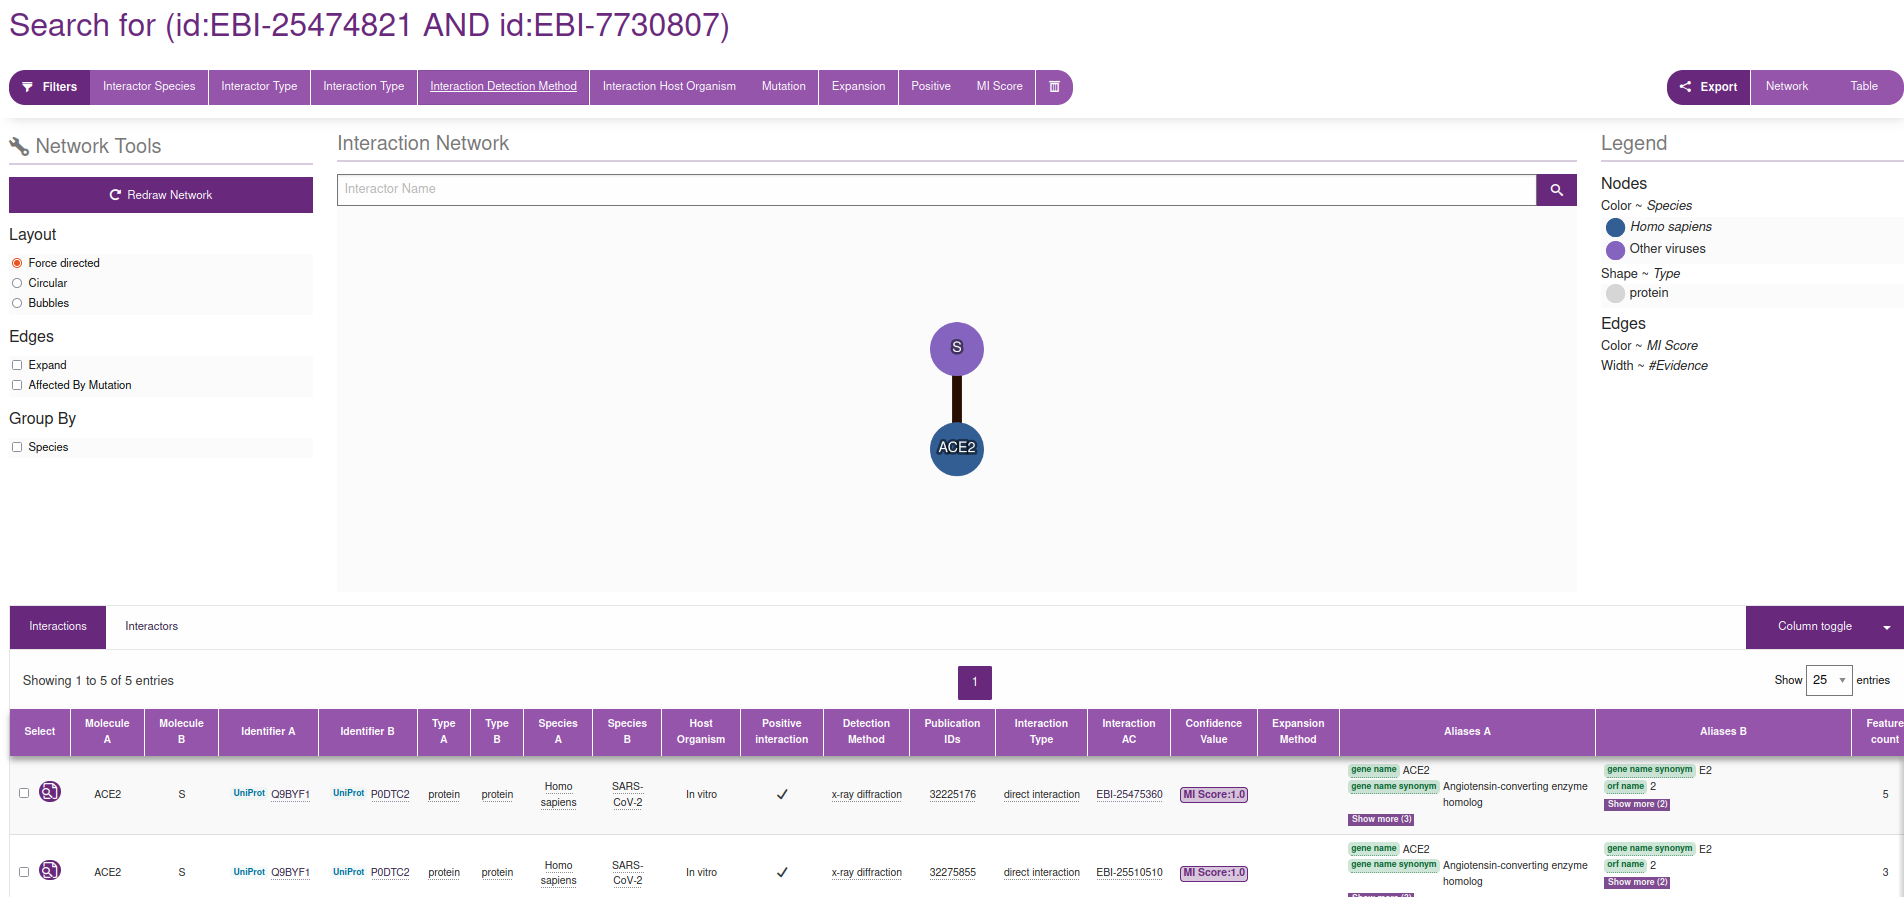Click the Export share button
1904x897 pixels.
pyautogui.click(x=1708, y=87)
